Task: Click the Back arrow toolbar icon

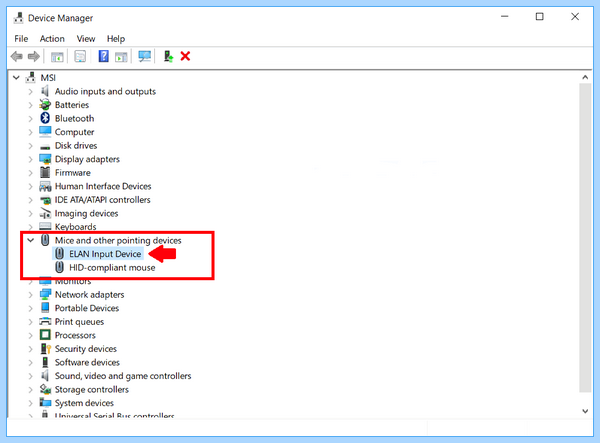Action: click(x=16, y=57)
